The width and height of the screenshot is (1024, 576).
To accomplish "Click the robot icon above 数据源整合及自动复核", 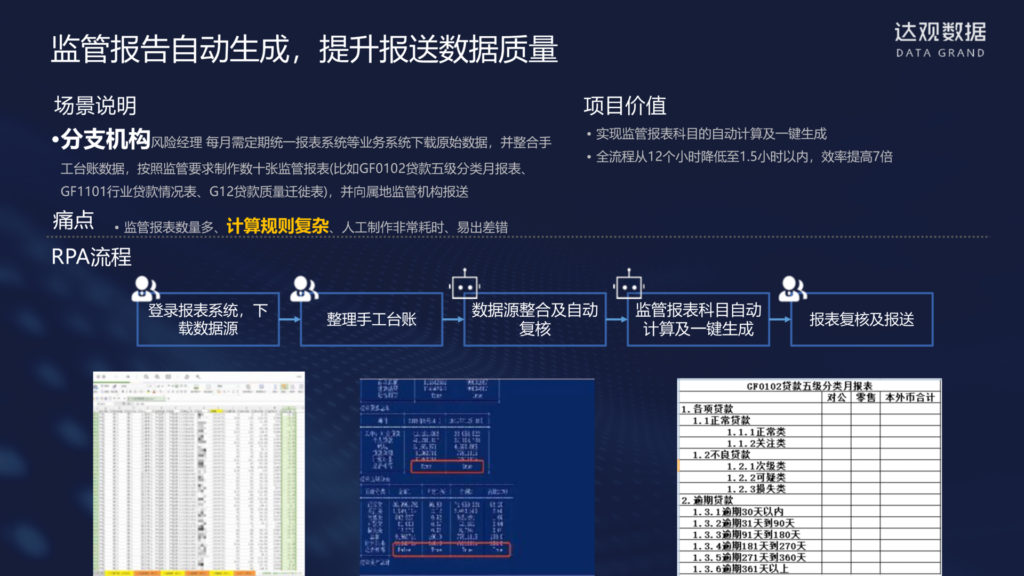I will point(464,284).
